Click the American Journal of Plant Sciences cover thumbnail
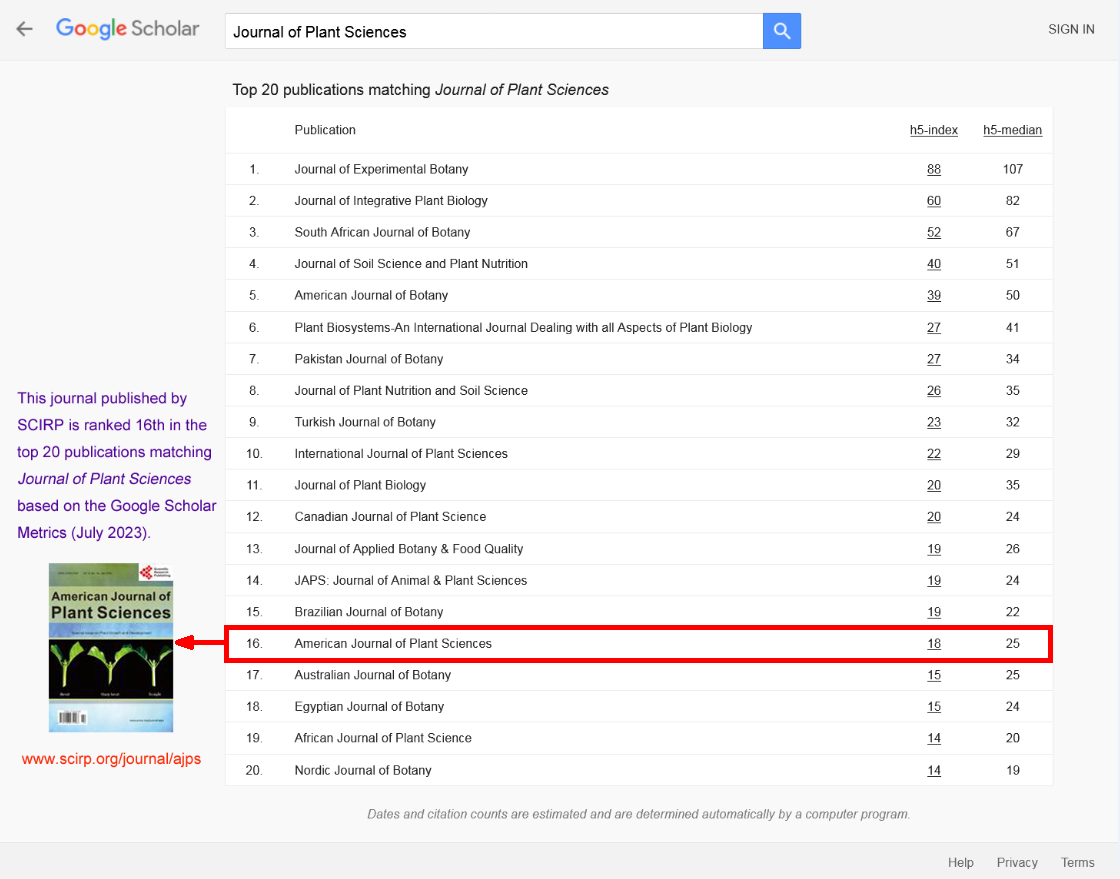The width and height of the screenshot is (1120, 879). [x=111, y=647]
